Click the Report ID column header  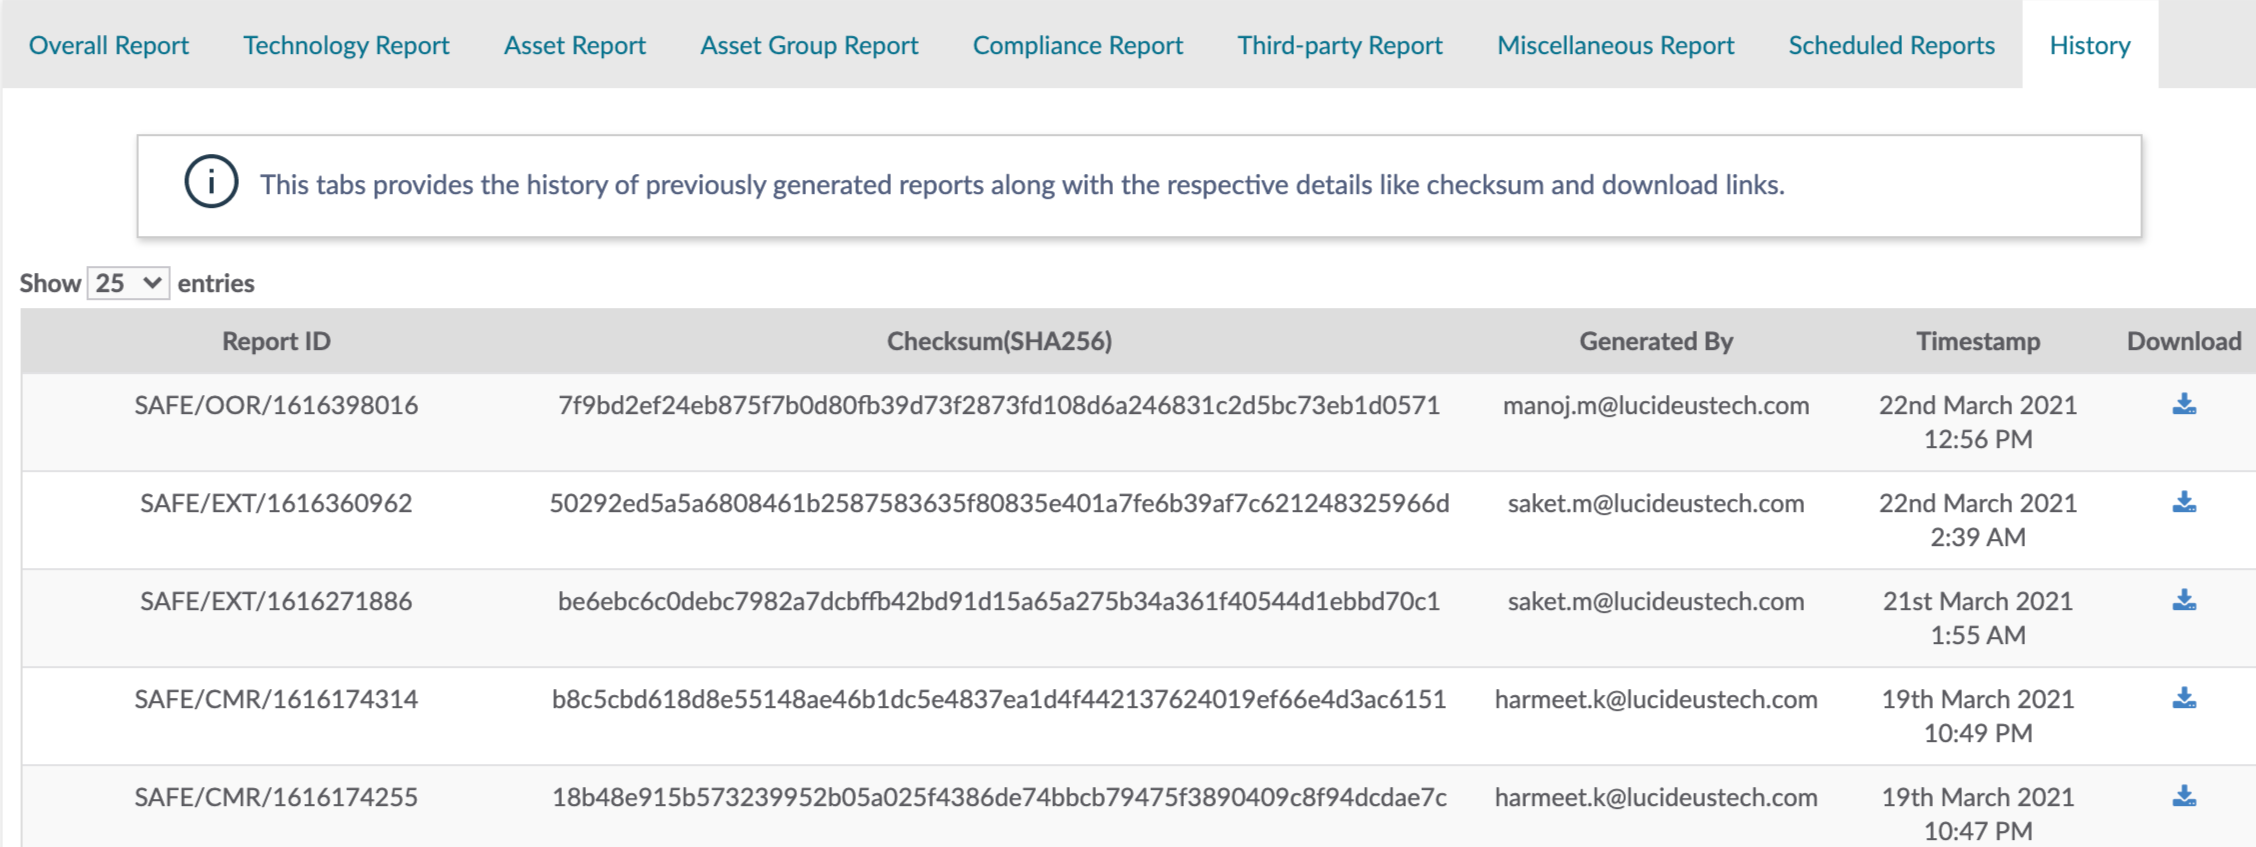(x=276, y=341)
